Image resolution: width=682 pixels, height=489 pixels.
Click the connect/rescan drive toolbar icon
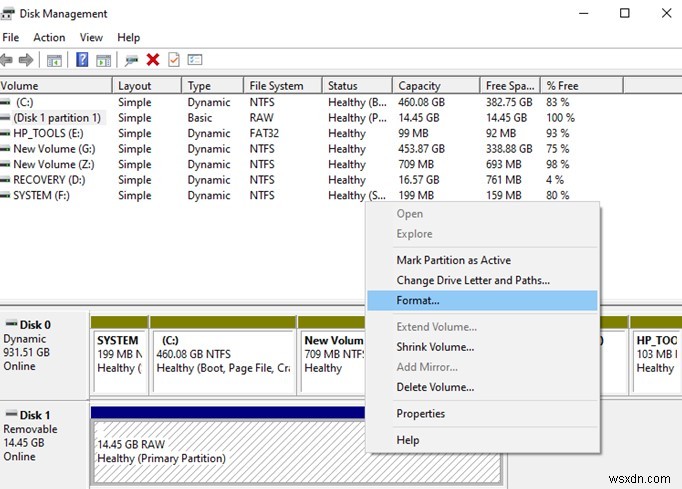[x=132, y=61]
